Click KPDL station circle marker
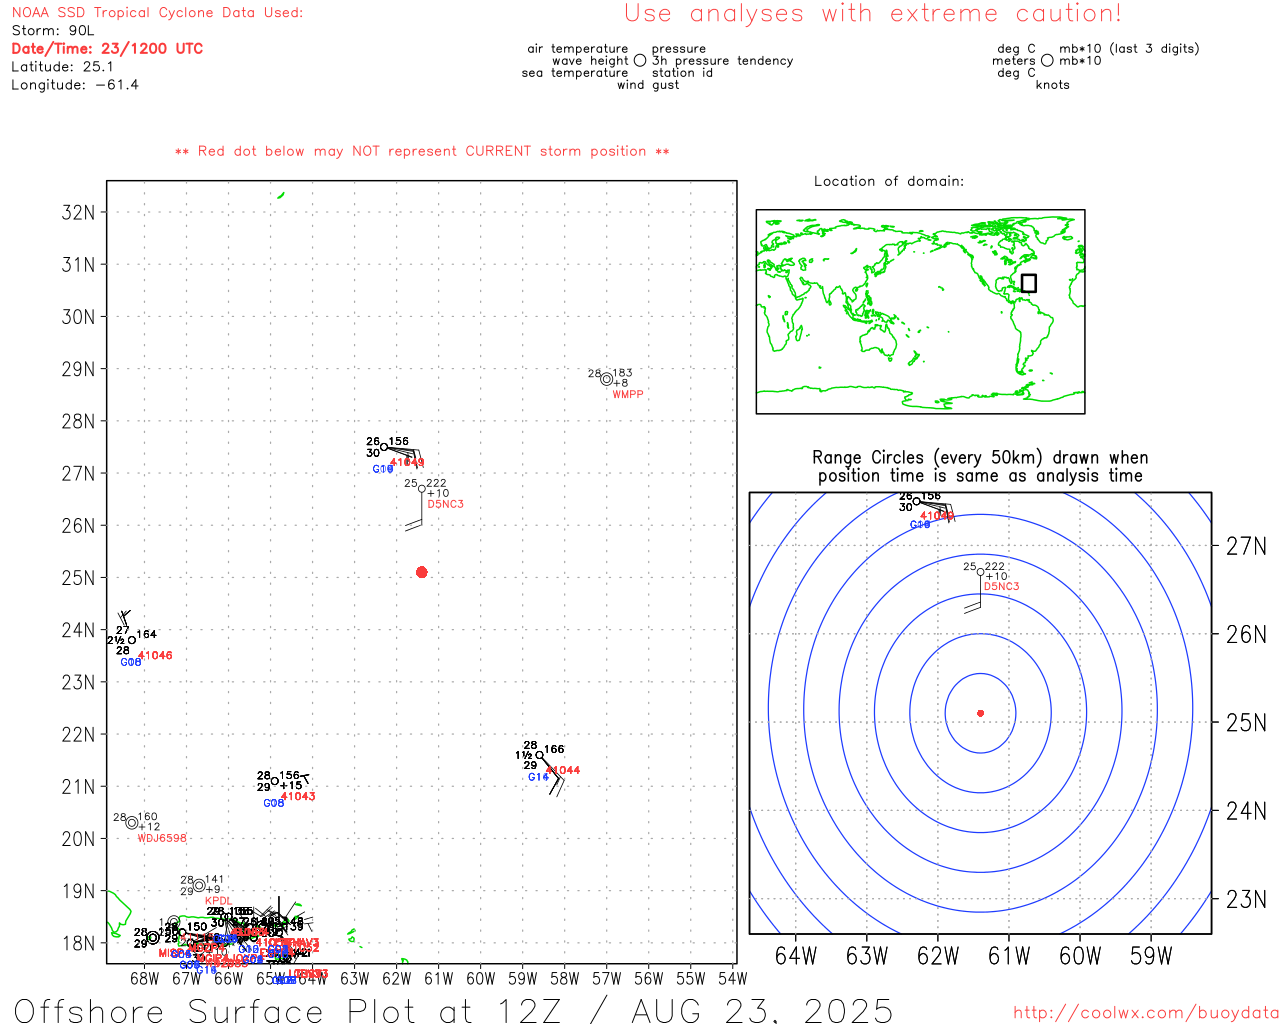This screenshot has width=1280, height=1024. click(x=199, y=885)
